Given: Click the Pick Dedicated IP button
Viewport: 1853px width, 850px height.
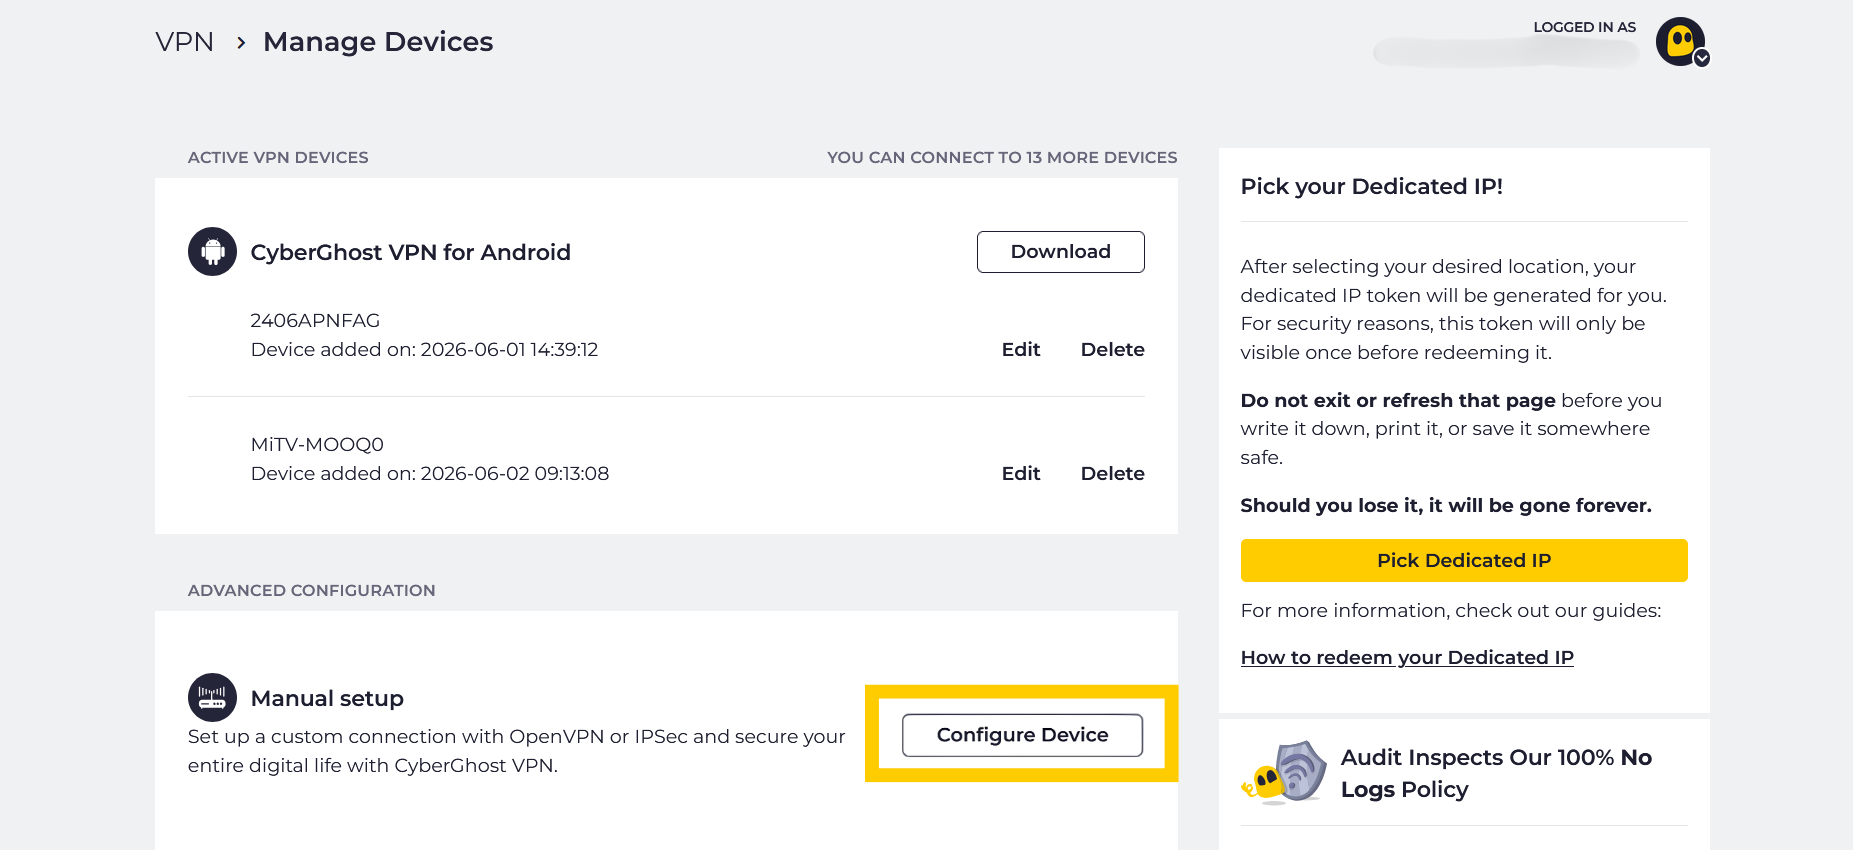Looking at the screenshot, I should [1464, 560].
